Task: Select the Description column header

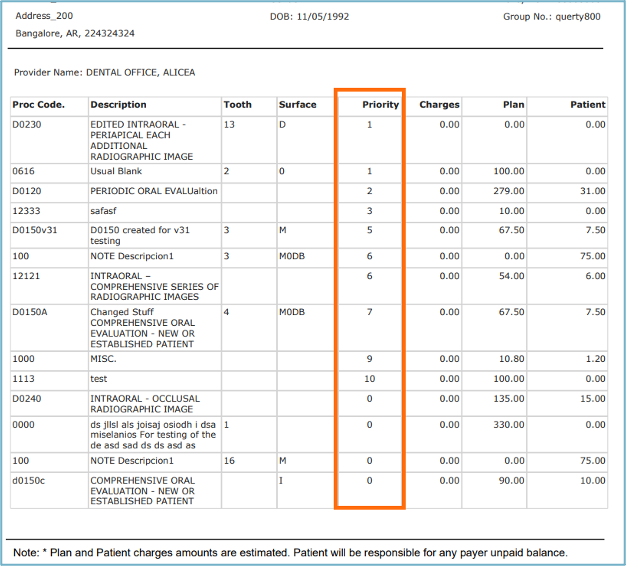Action: pos(118,104)
